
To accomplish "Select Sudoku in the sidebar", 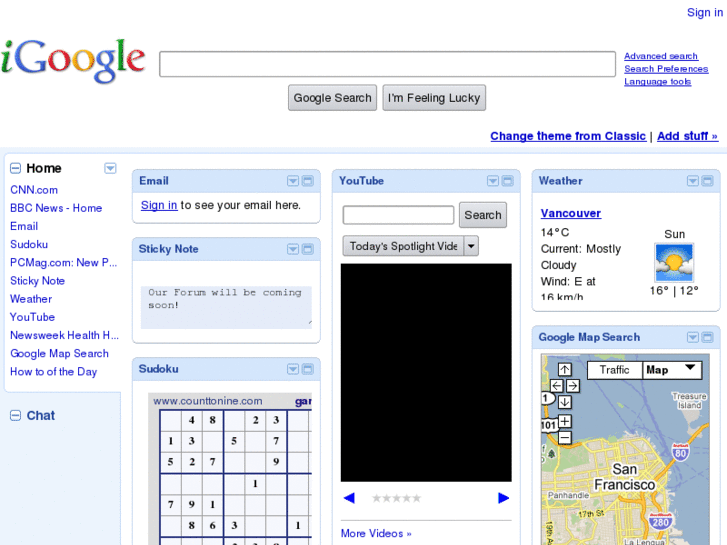I will (x=29, y=244).
